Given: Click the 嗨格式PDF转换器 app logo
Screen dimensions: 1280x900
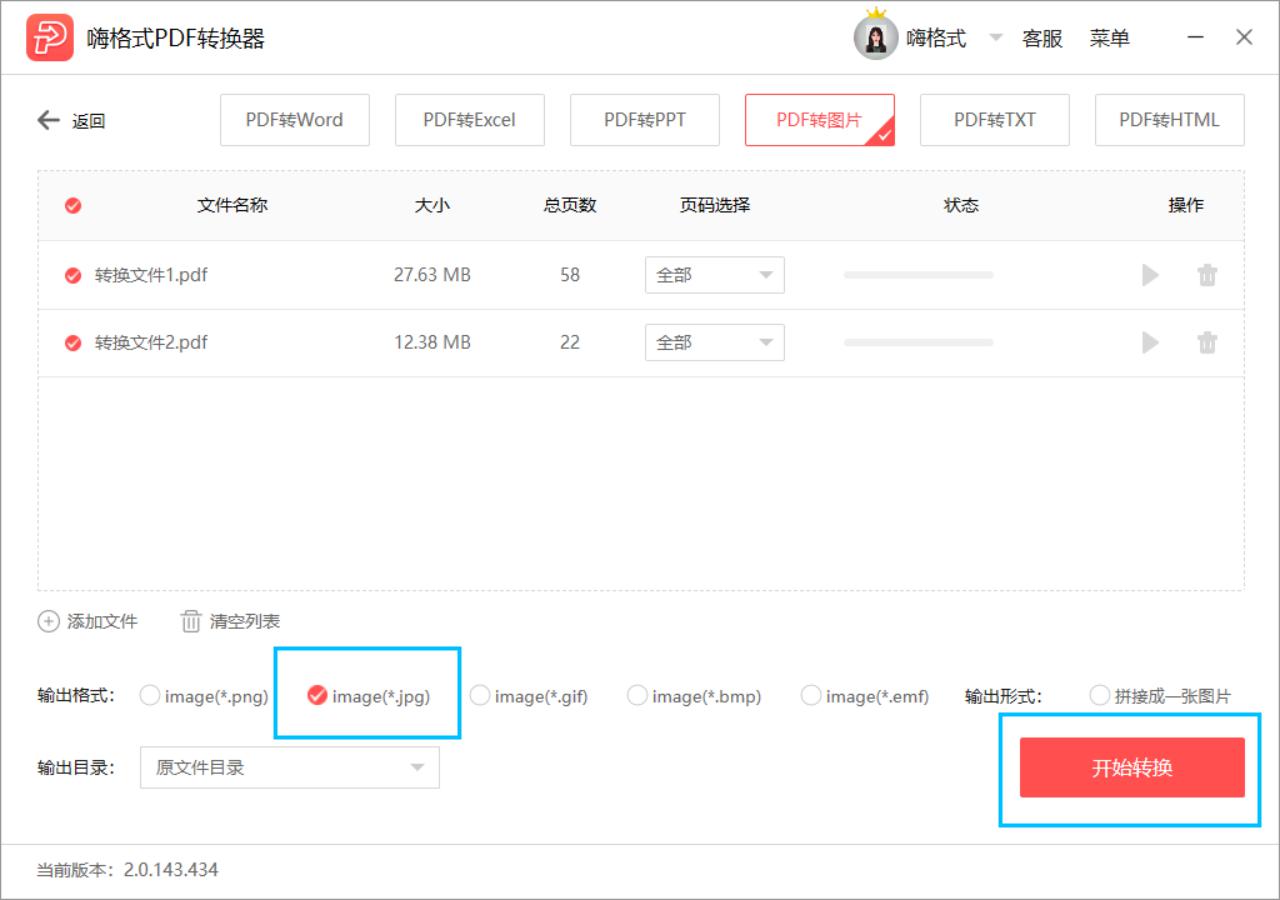Looking at the screenshot, I should click(x=50, y=38).
